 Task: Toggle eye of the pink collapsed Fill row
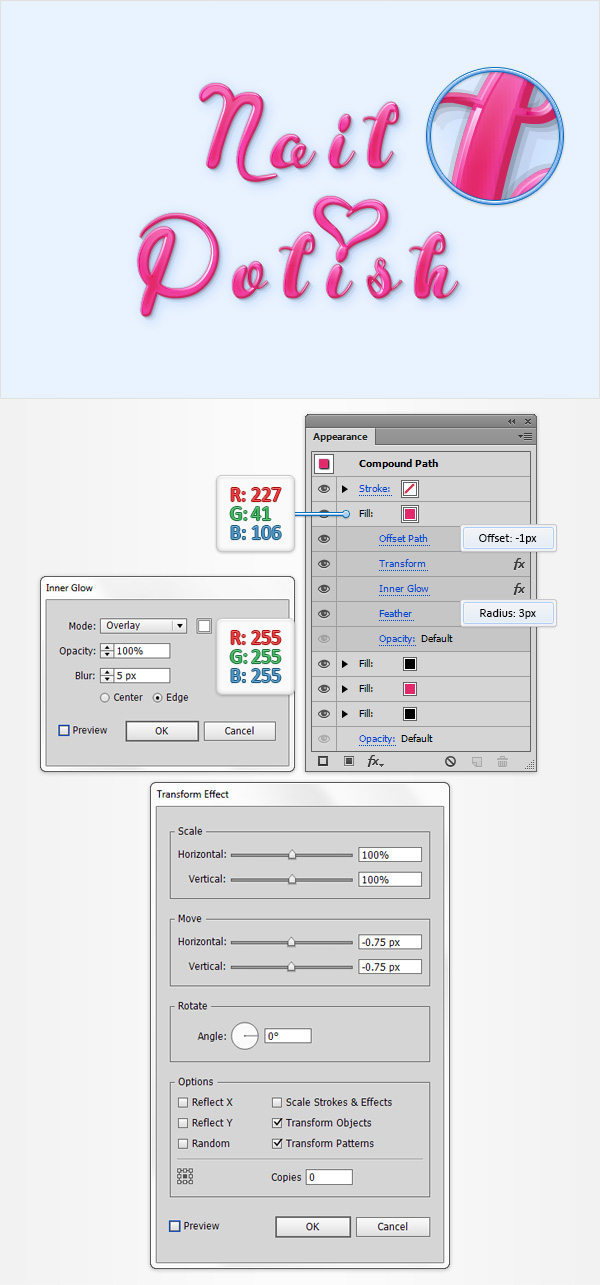[x=323, y=689]
